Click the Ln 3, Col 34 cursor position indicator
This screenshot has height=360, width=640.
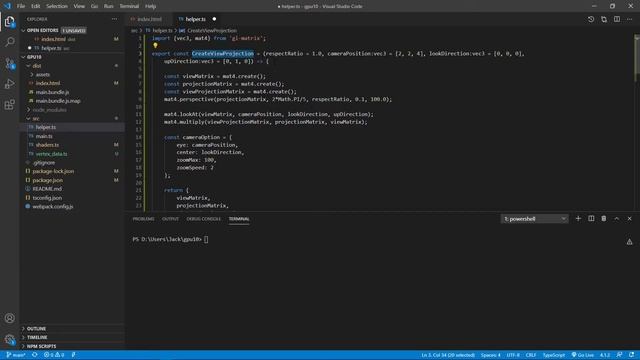coord(448,355)
